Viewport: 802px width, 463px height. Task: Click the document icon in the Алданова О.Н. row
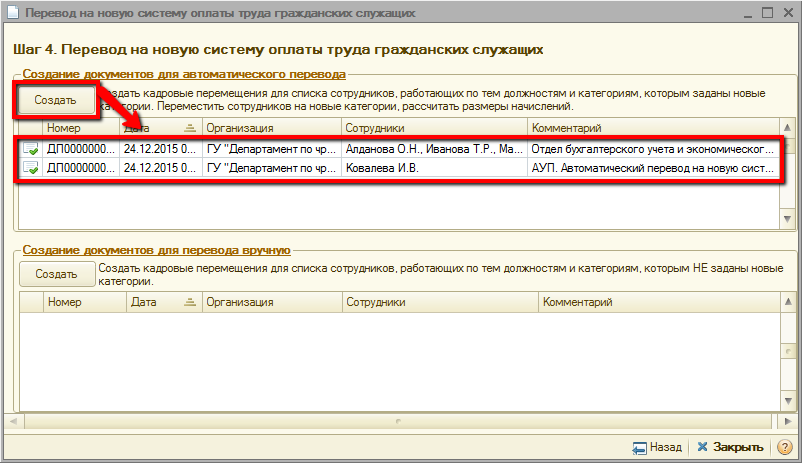coord(31,149)
